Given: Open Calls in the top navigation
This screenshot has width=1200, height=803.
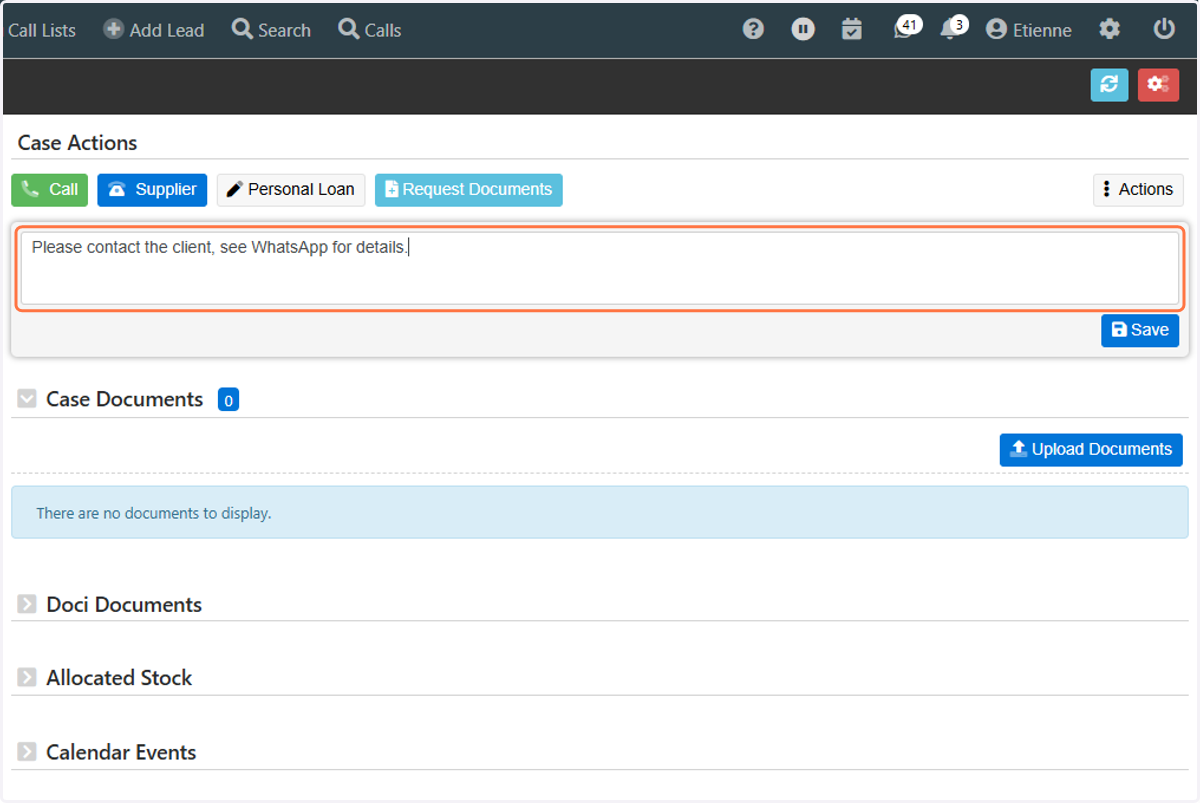Looking at the screenshot, I should pyautogui.click(x=370, y=30).
